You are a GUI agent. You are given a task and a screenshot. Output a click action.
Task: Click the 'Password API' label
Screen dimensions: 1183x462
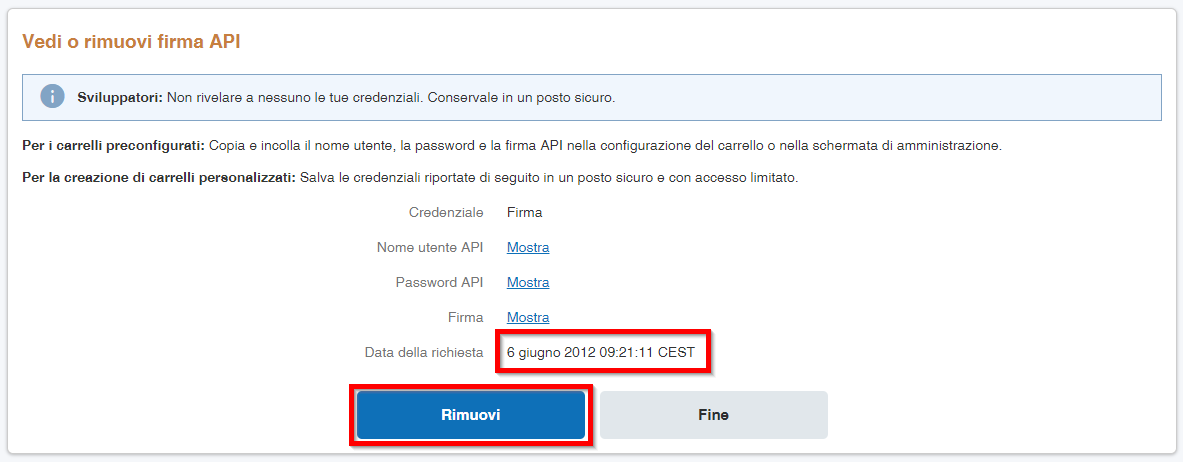(439, 282)
